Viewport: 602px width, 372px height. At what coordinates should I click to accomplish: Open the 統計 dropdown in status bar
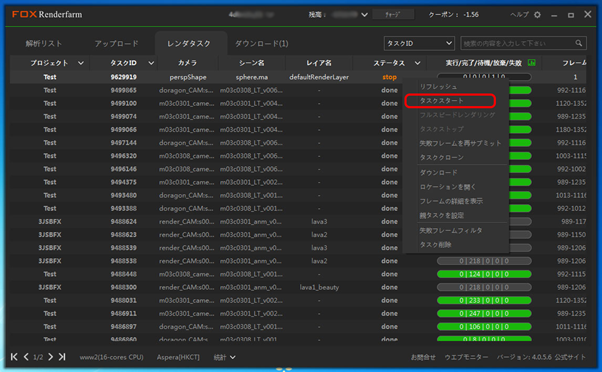click(x=225, y=357)
